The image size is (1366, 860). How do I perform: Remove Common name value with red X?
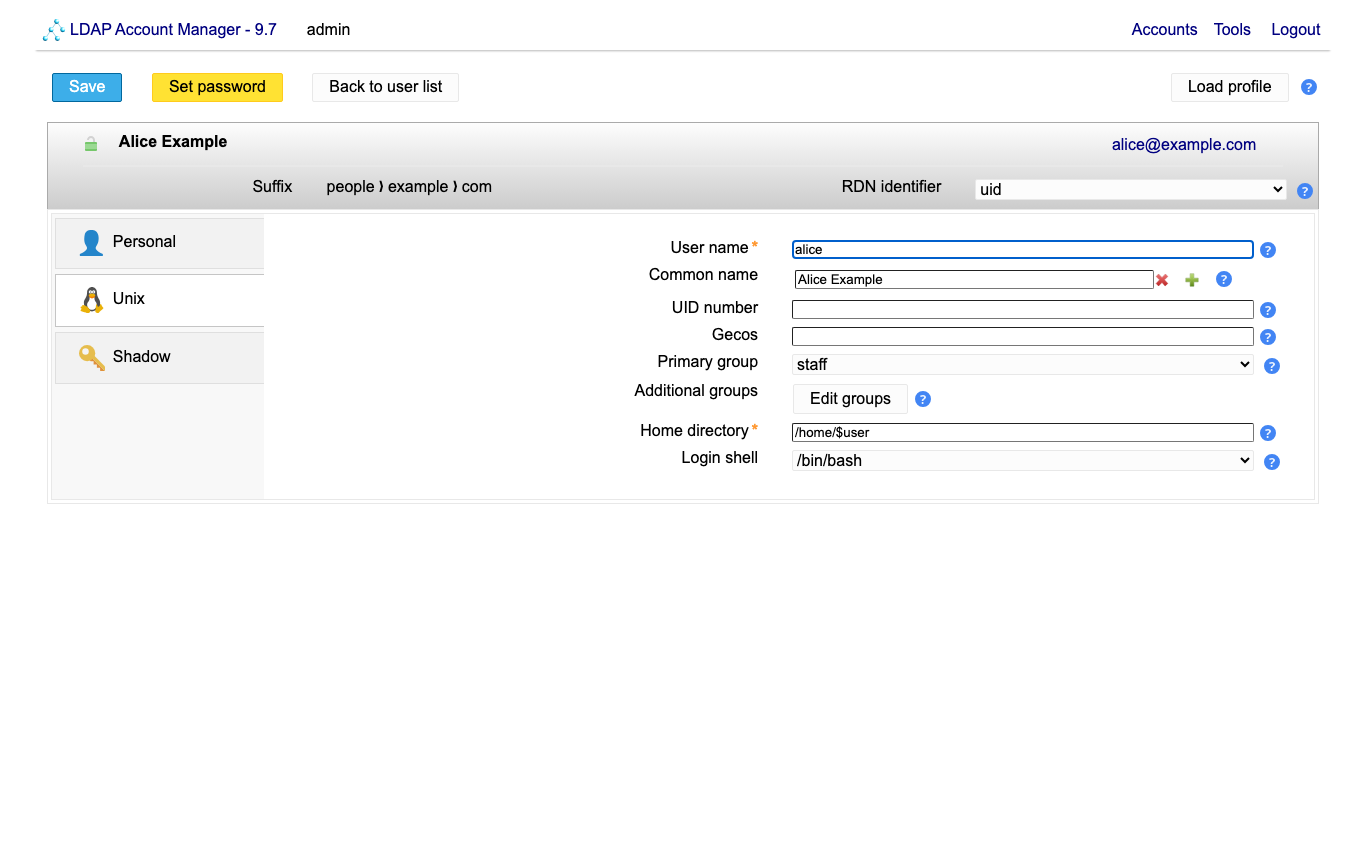[x=1162, y=280]
